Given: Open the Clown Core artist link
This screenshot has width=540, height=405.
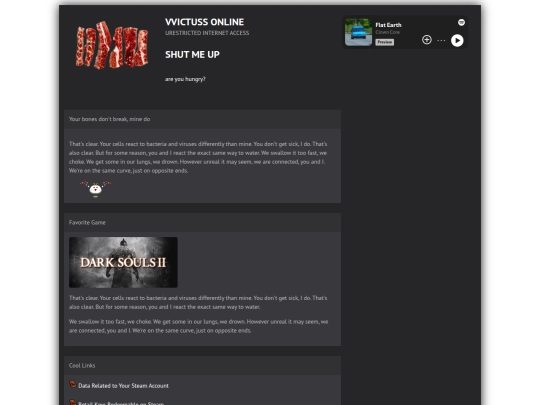Looking at the screenshot, I should click(x=387, y=32).
